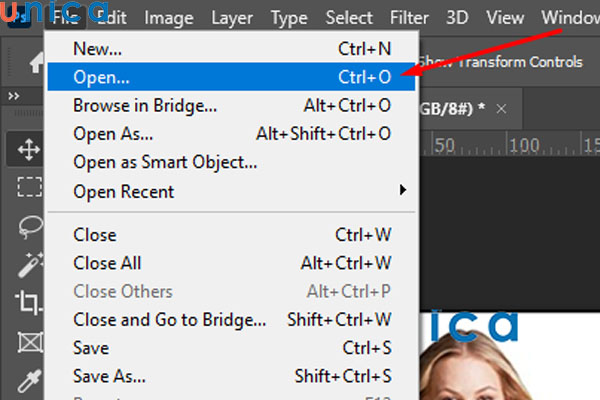The image size is (600, 400).
Task: Close the open document tab
Action: click(502, 108)
